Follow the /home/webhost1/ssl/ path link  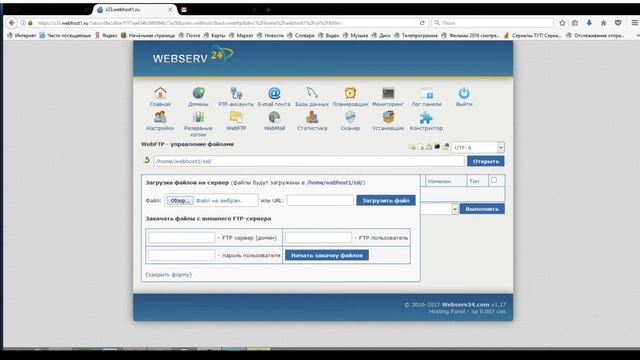[336, 182]
